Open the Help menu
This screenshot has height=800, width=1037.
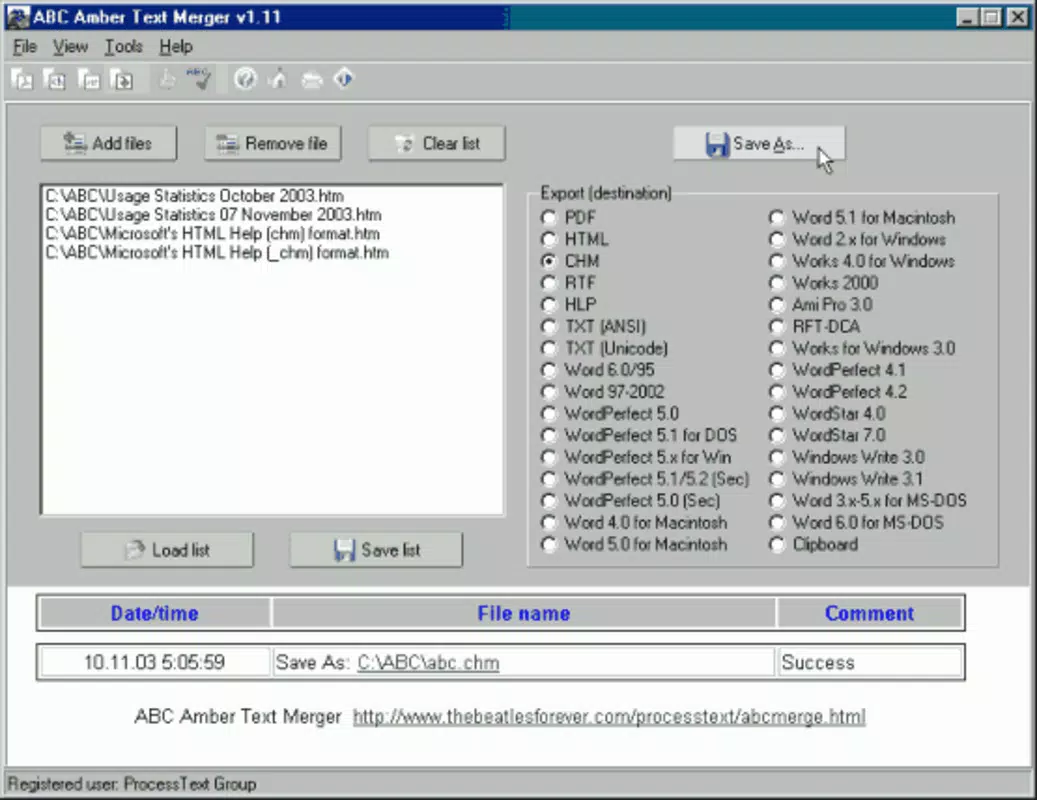point(175,47)
